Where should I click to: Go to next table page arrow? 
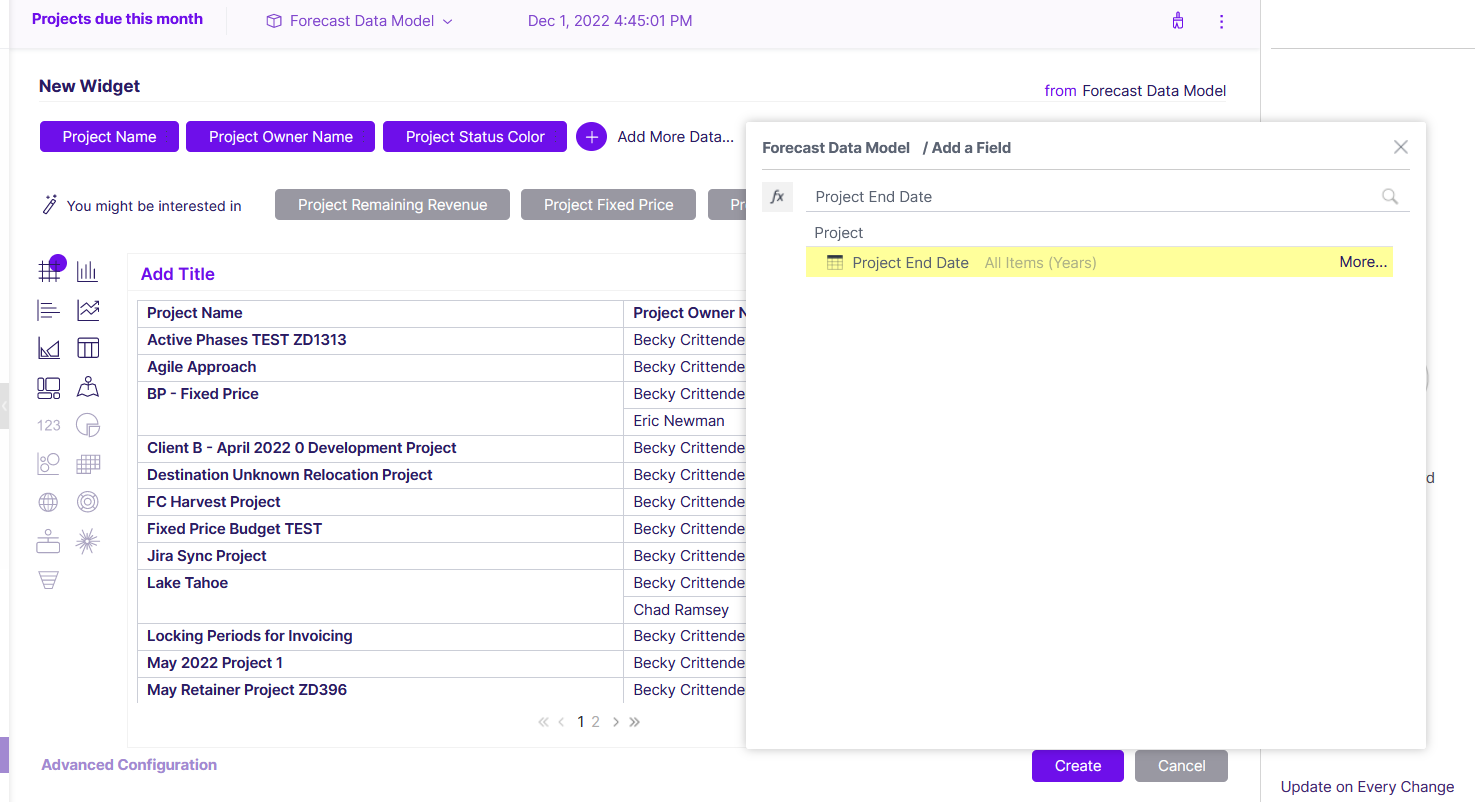coord(616,721)
